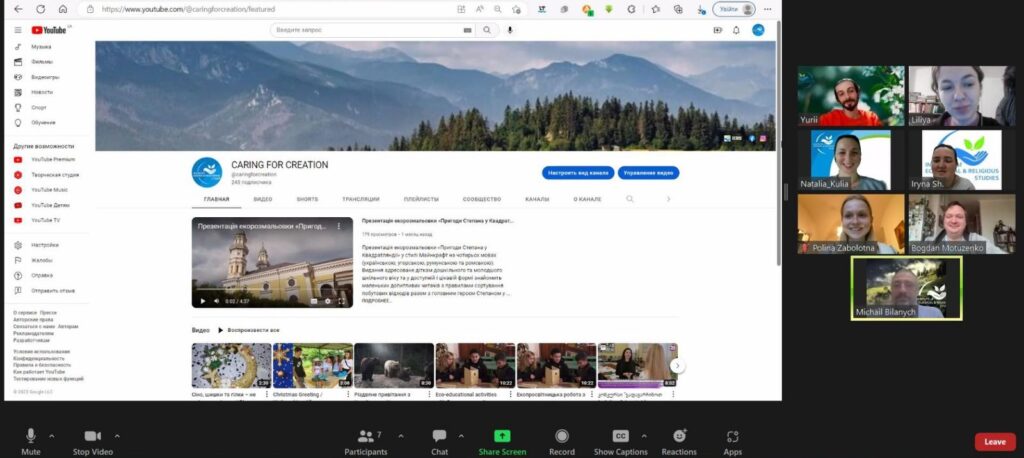Open the Reactions menu in Zoom
This screenshot has width=1024, height=458.
(679, 442)
